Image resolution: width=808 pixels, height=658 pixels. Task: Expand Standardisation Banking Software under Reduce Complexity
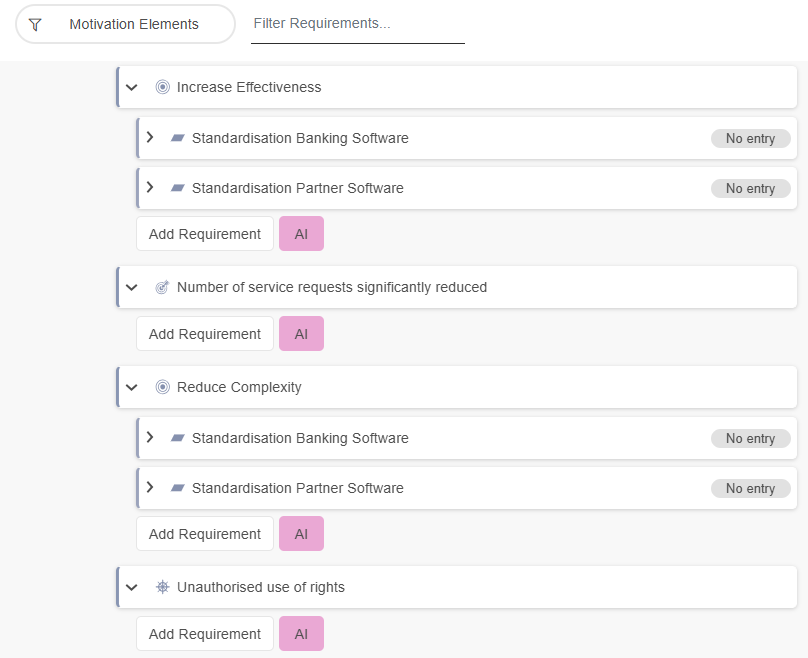(x=150, y=437)
